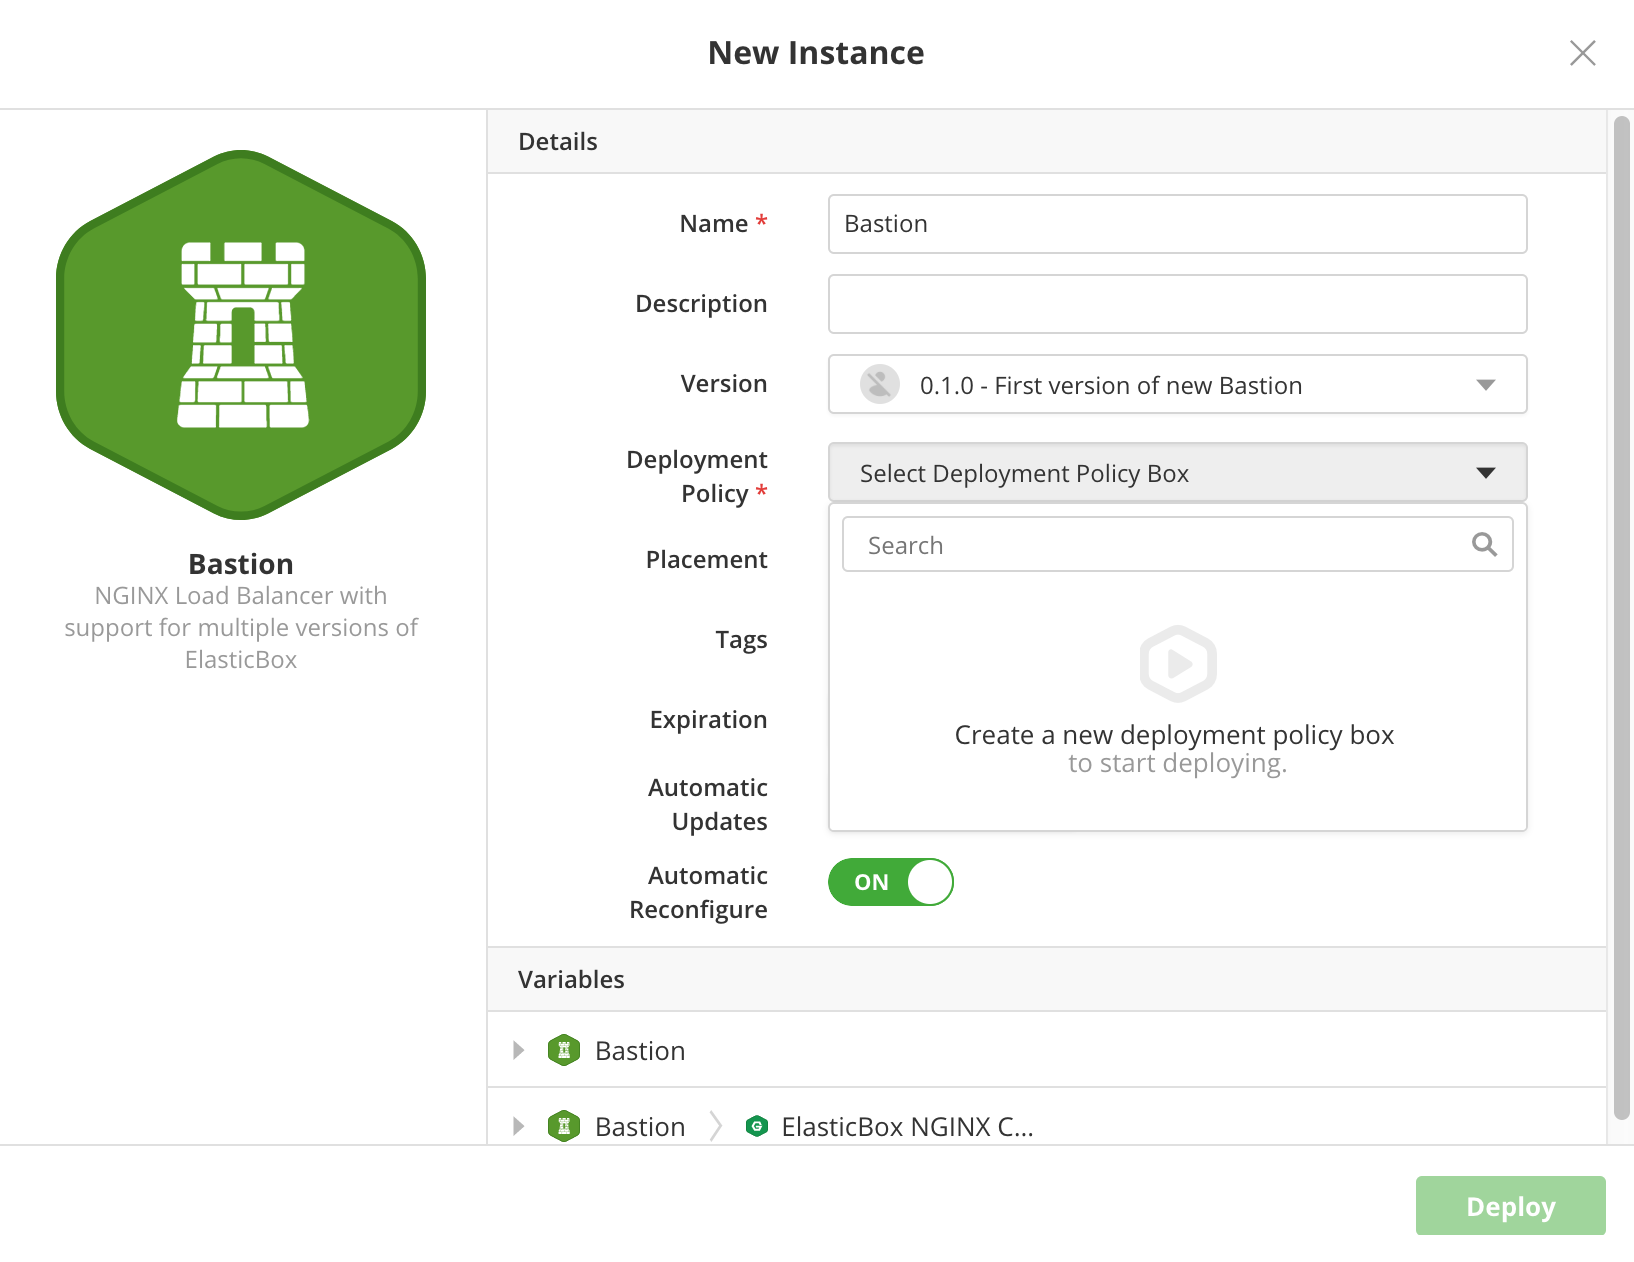Click the large green Bastion castle hexagon icon

click(x=241, y=335)
